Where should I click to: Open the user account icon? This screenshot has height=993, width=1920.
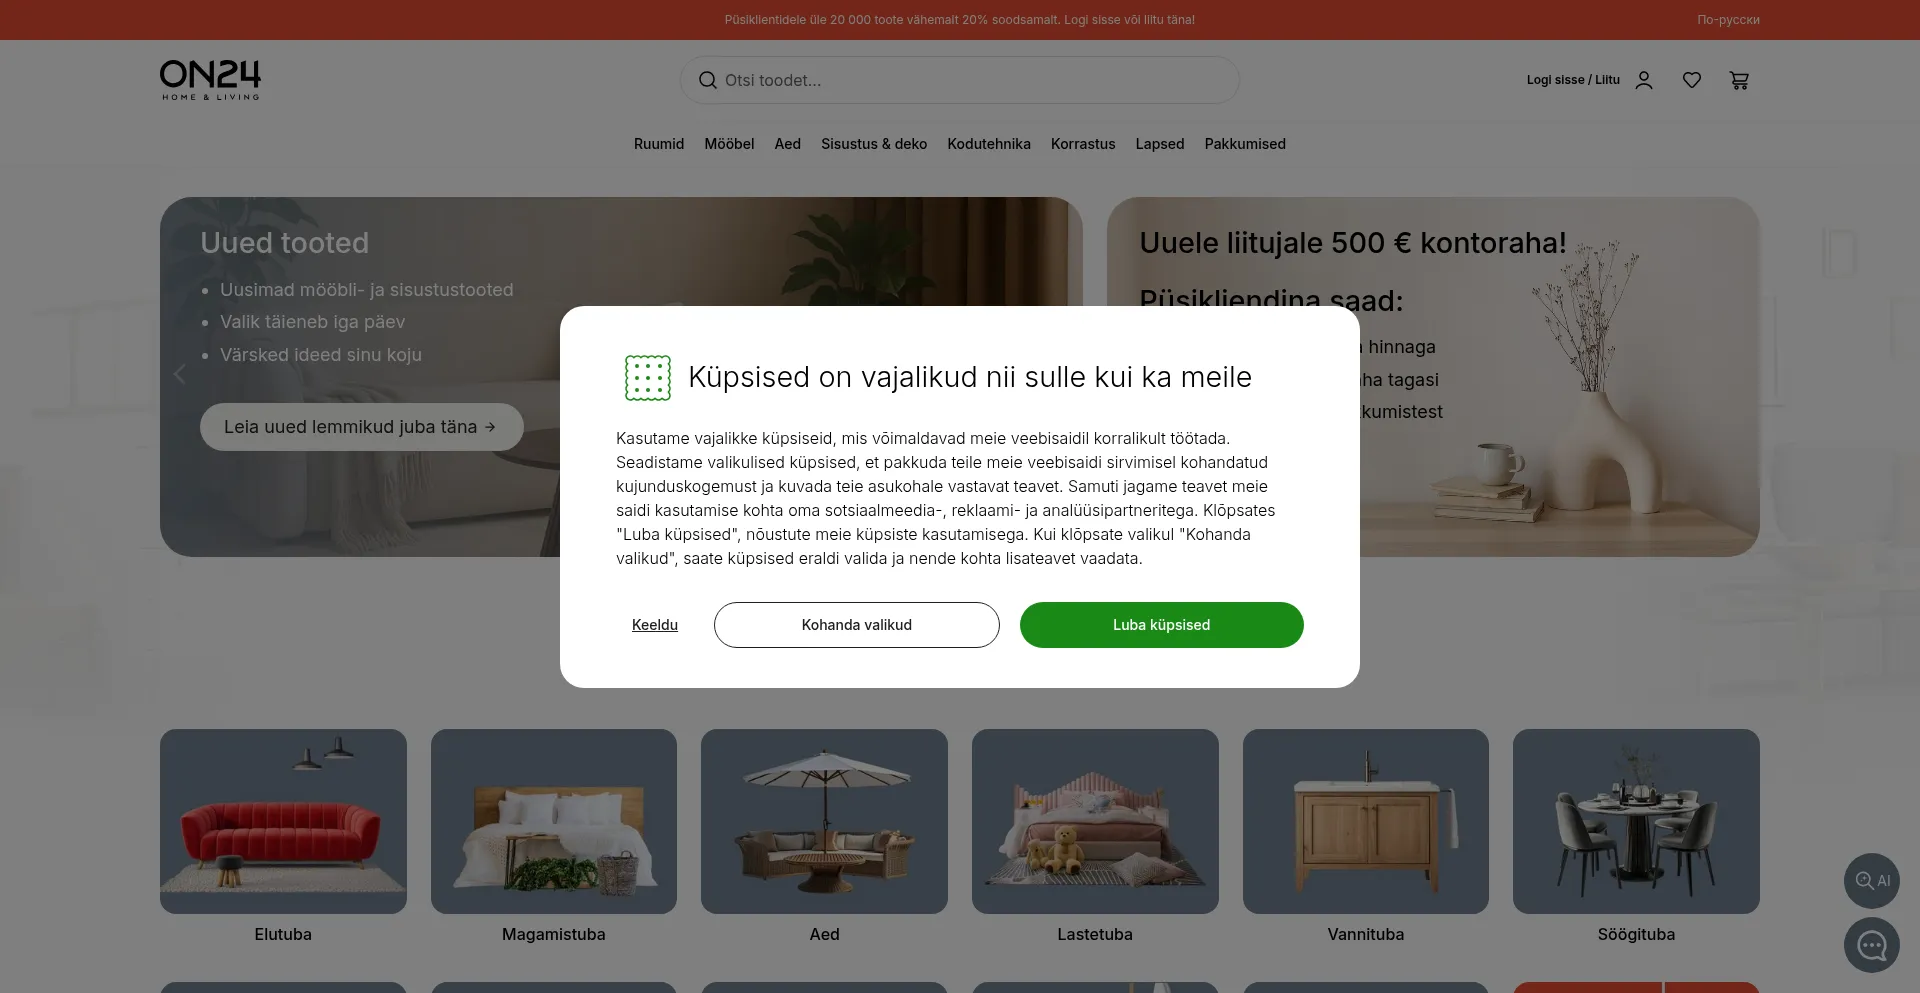[x=1644, y=80]
